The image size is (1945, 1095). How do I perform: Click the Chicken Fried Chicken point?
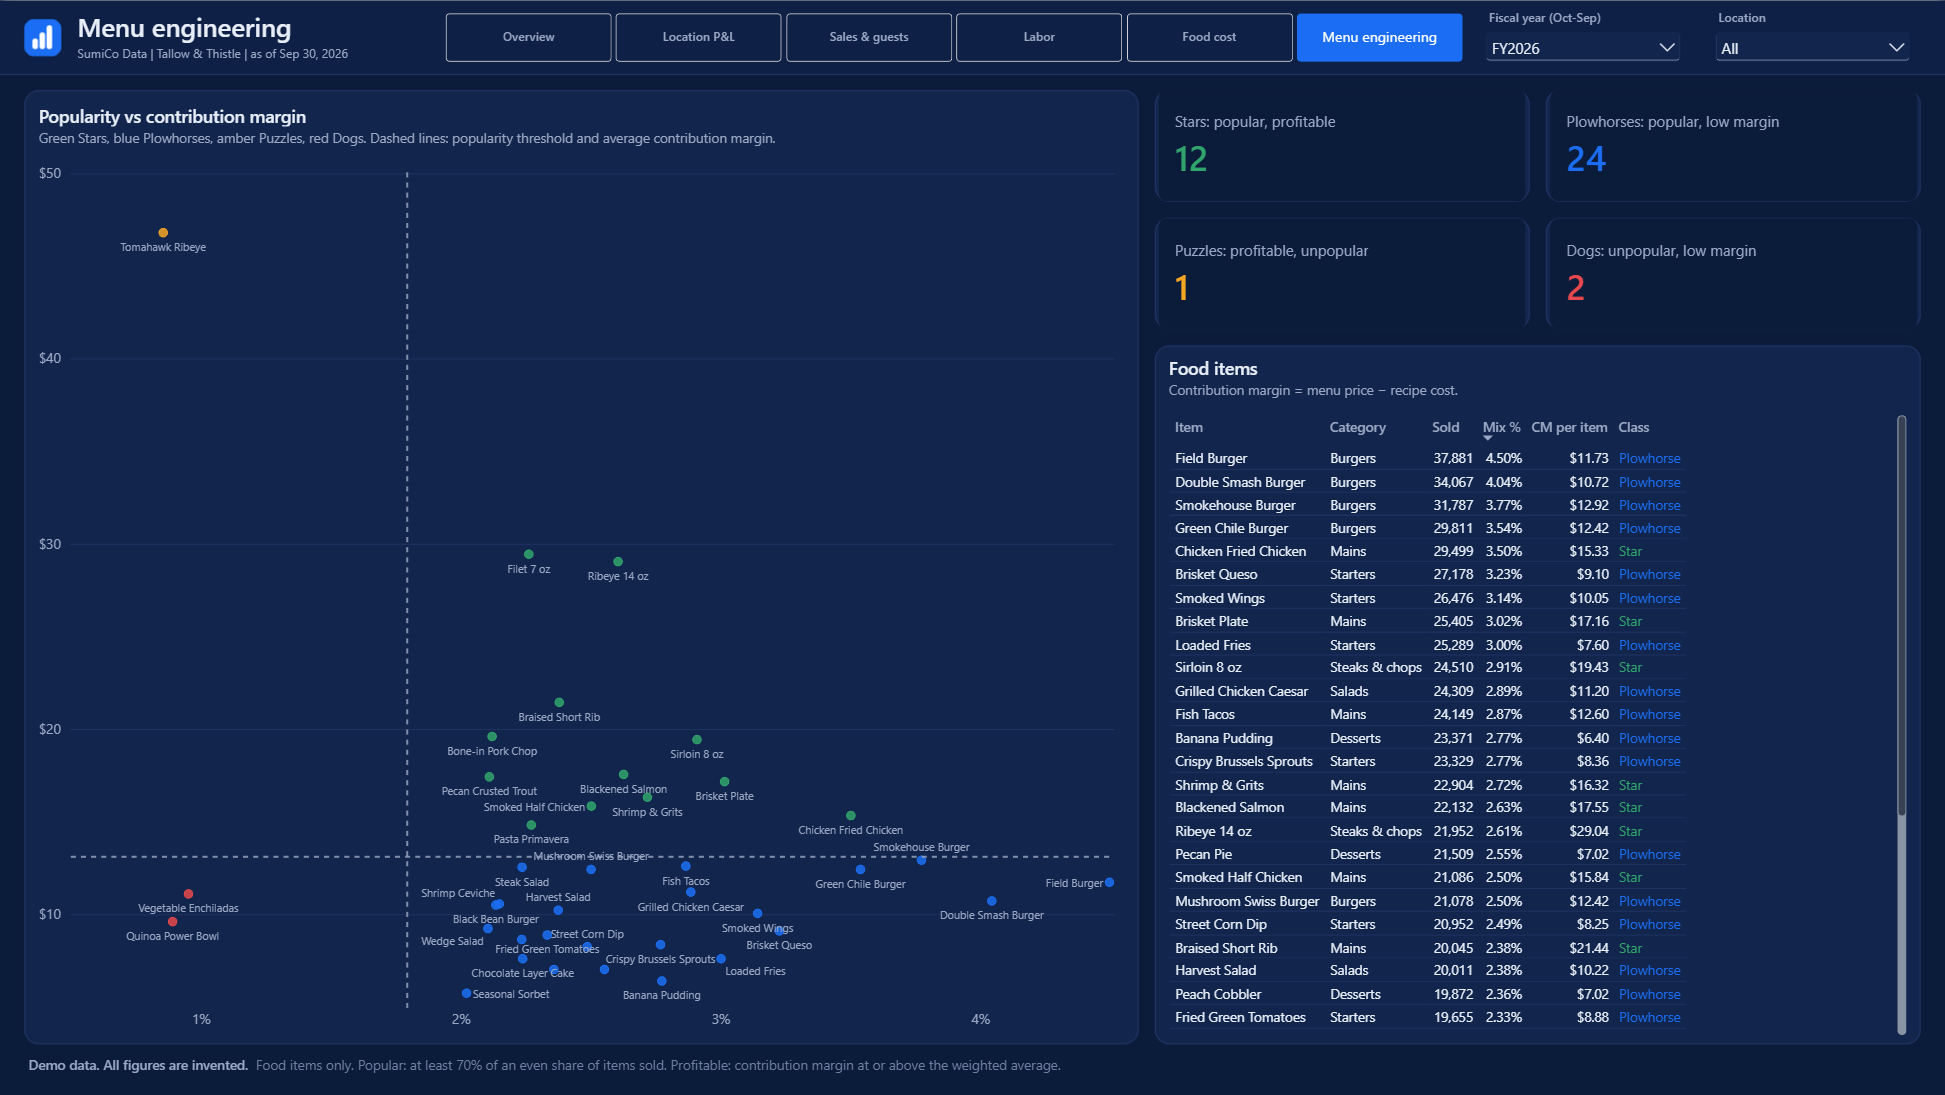(x=851, y=816)
